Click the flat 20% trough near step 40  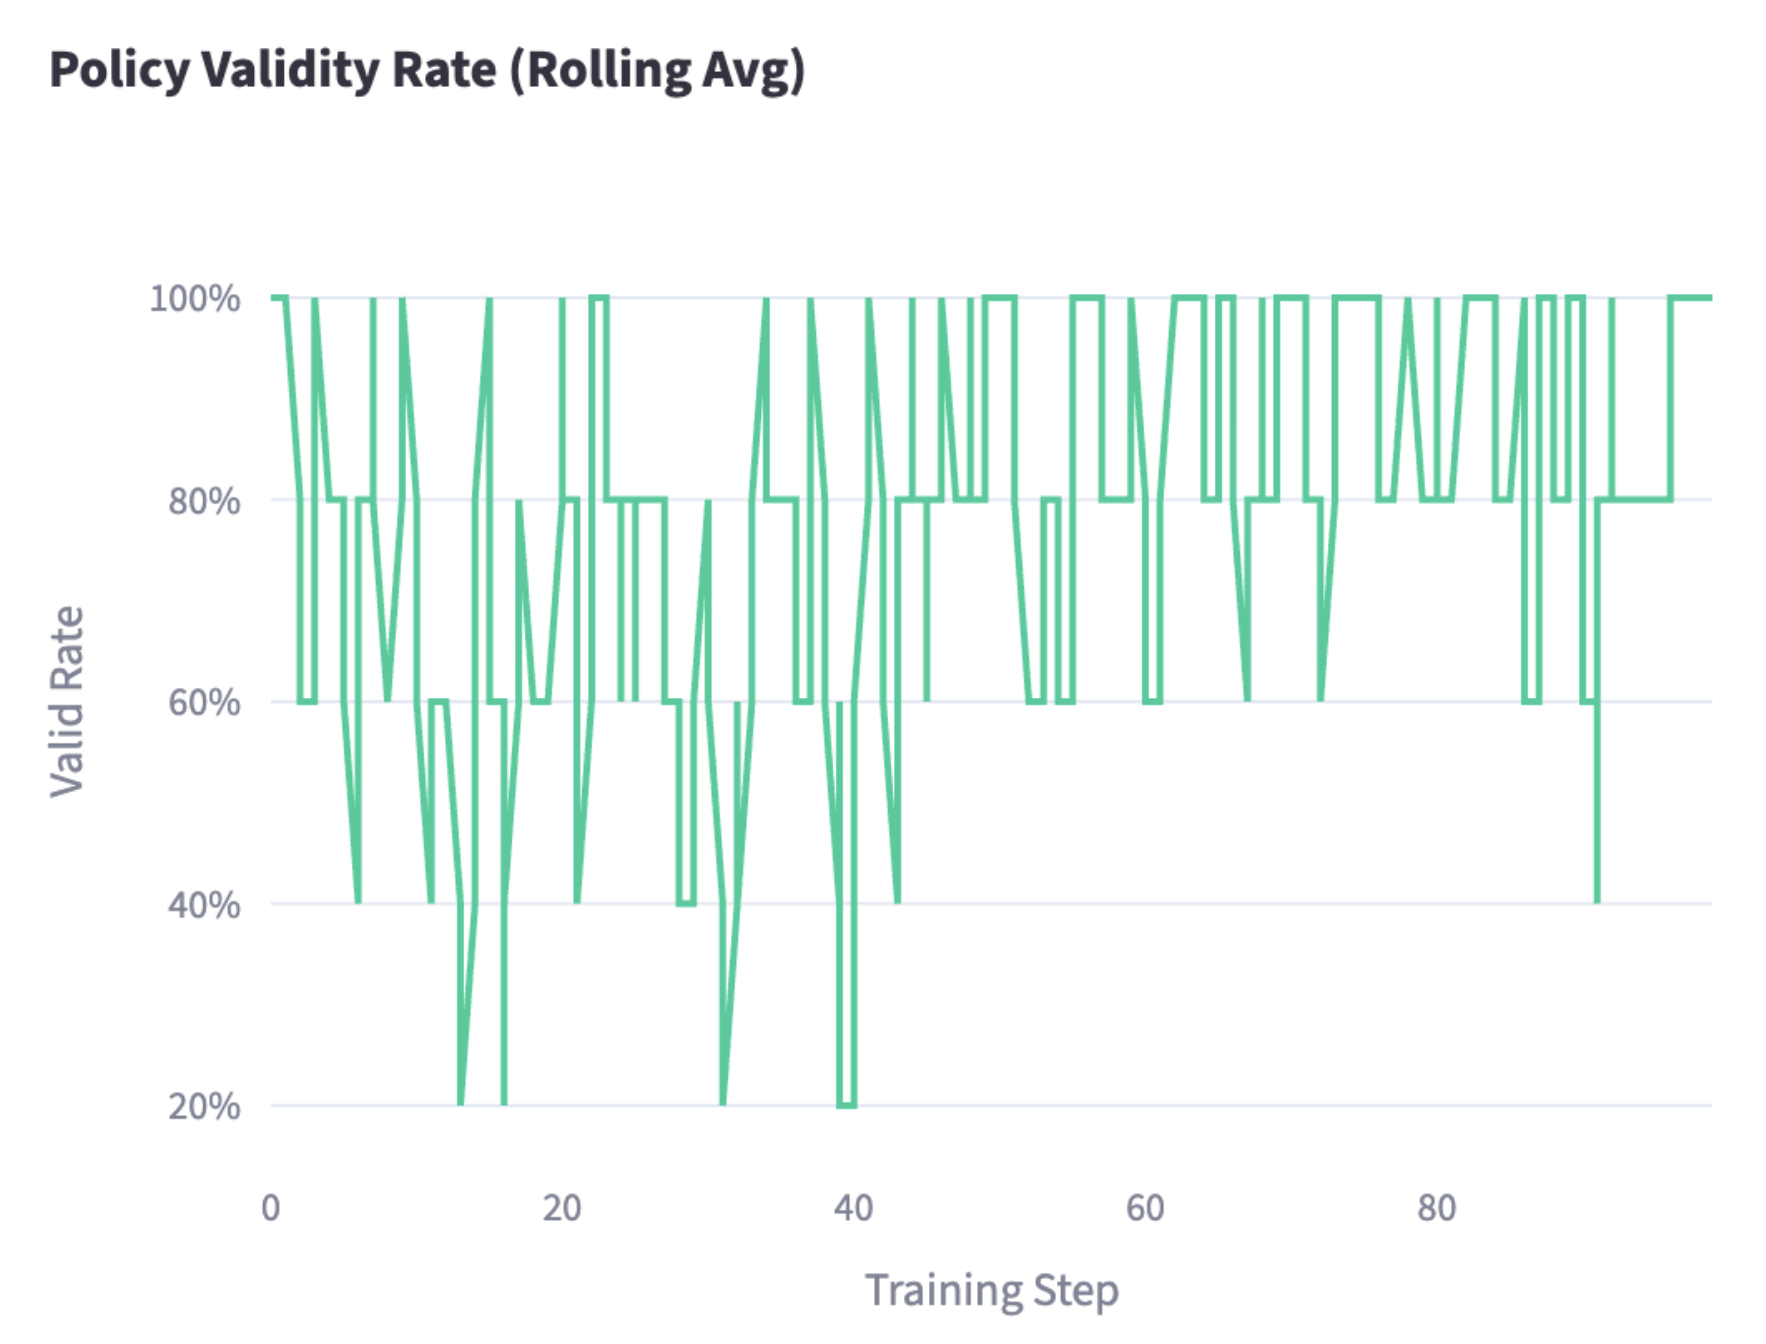(846, 1105)
